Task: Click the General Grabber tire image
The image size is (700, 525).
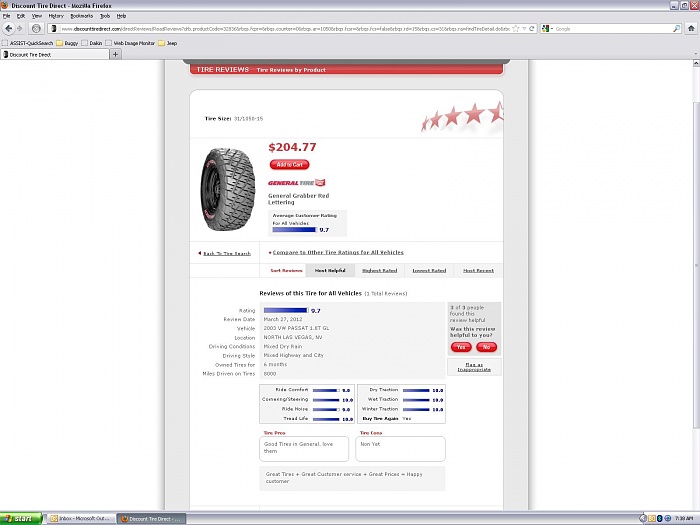Action: (x=228, y=189)
